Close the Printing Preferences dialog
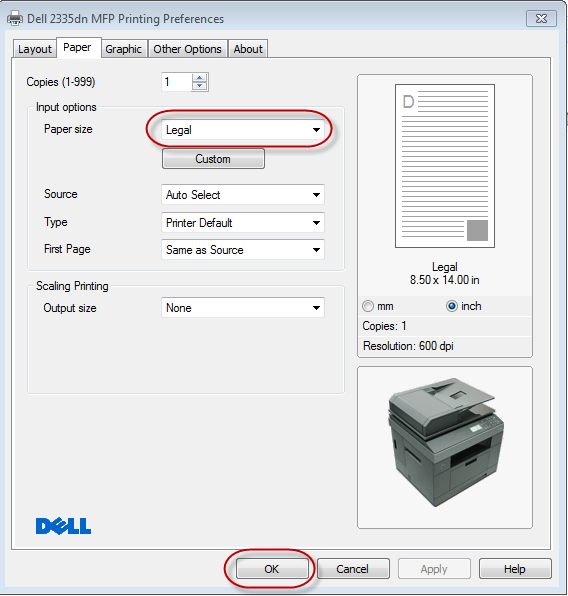Screen dimensions: 568x596 pos(541,18)
